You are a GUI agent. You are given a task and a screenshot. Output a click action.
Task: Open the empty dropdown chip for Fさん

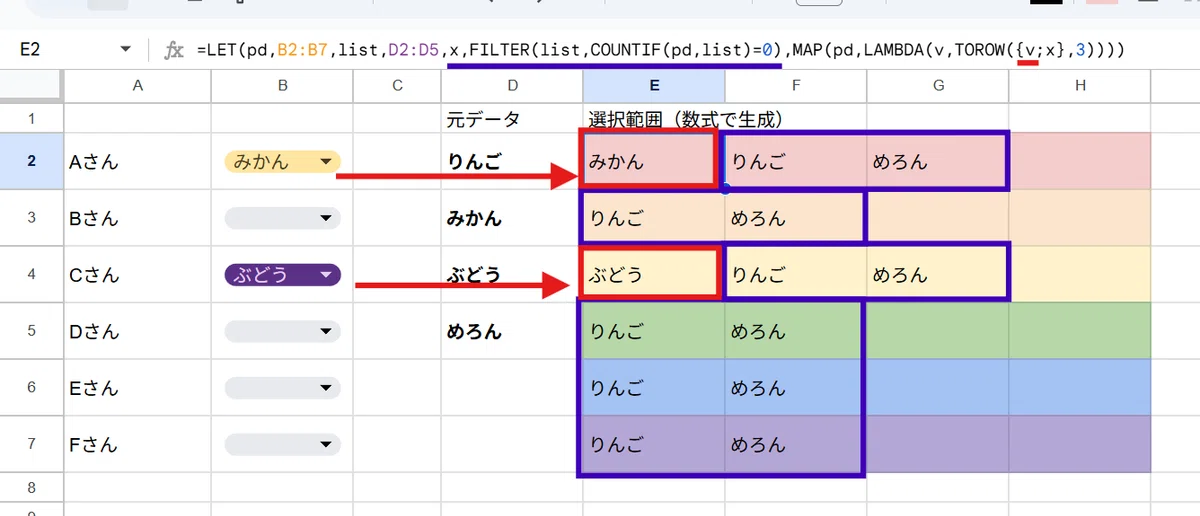point(283,444)
